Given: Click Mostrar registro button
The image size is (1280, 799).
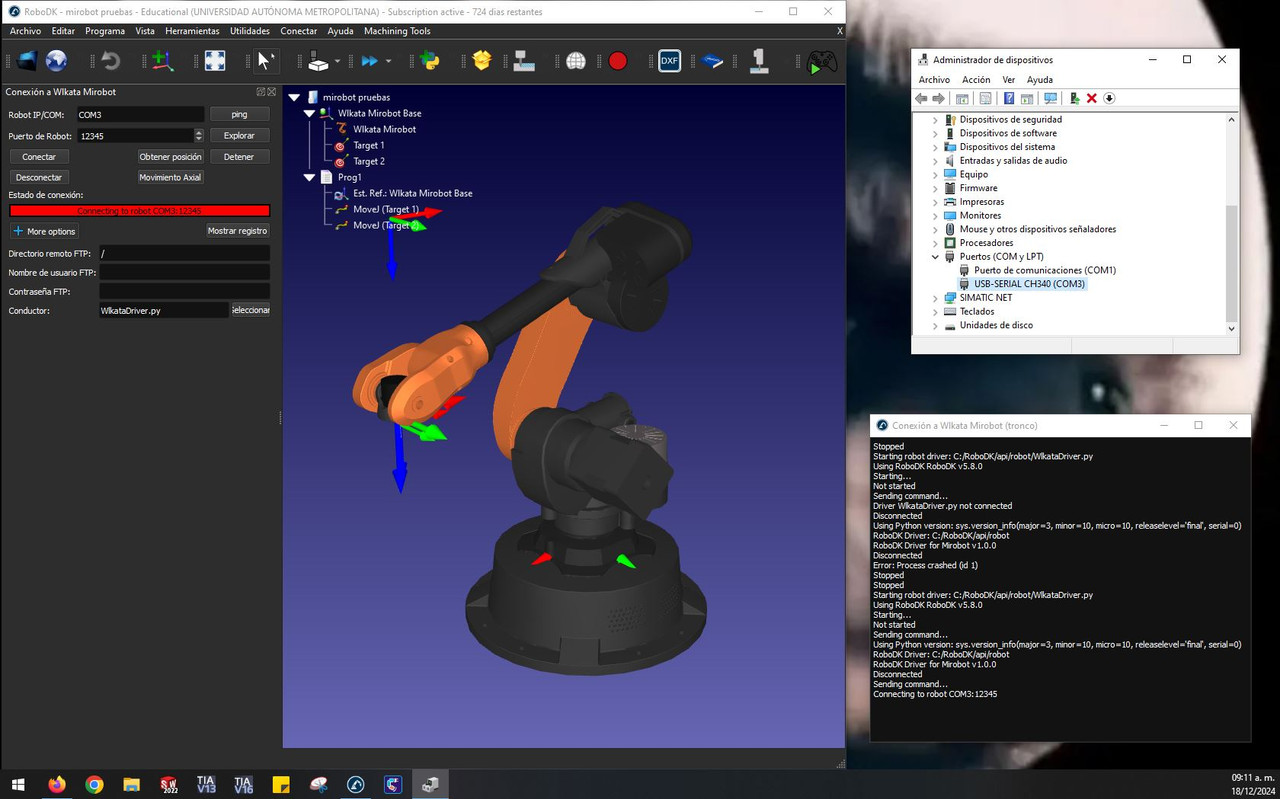Looking at the screenshot, I should (x=237, y=231).
